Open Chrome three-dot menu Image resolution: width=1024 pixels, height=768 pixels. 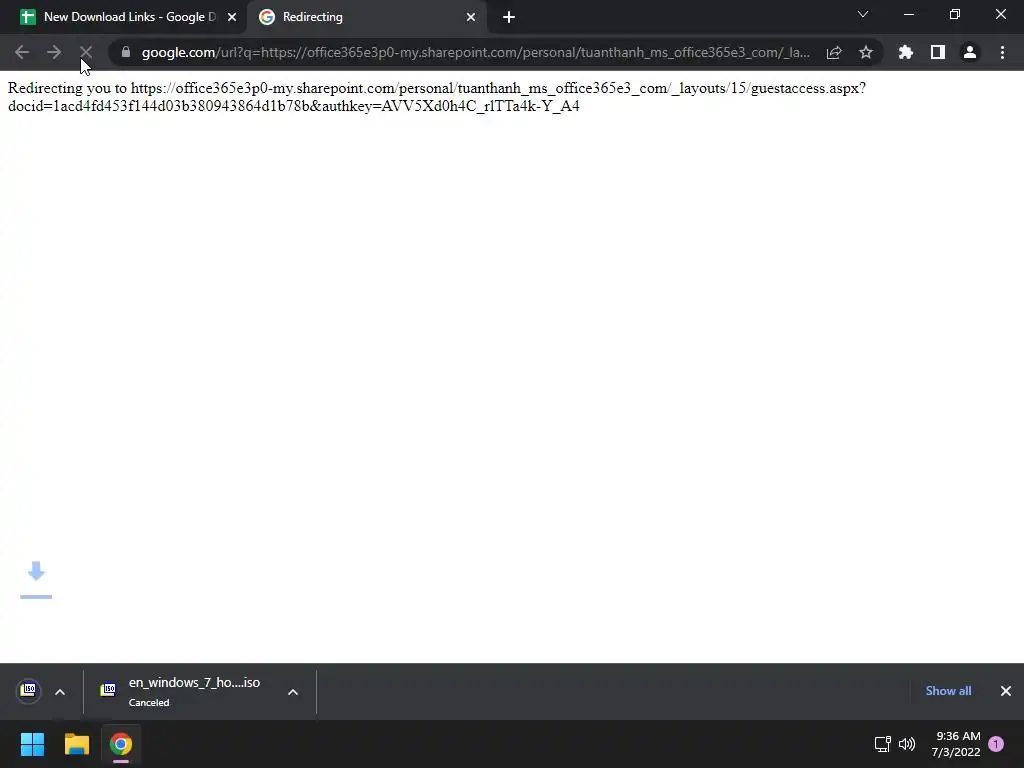1002,52
